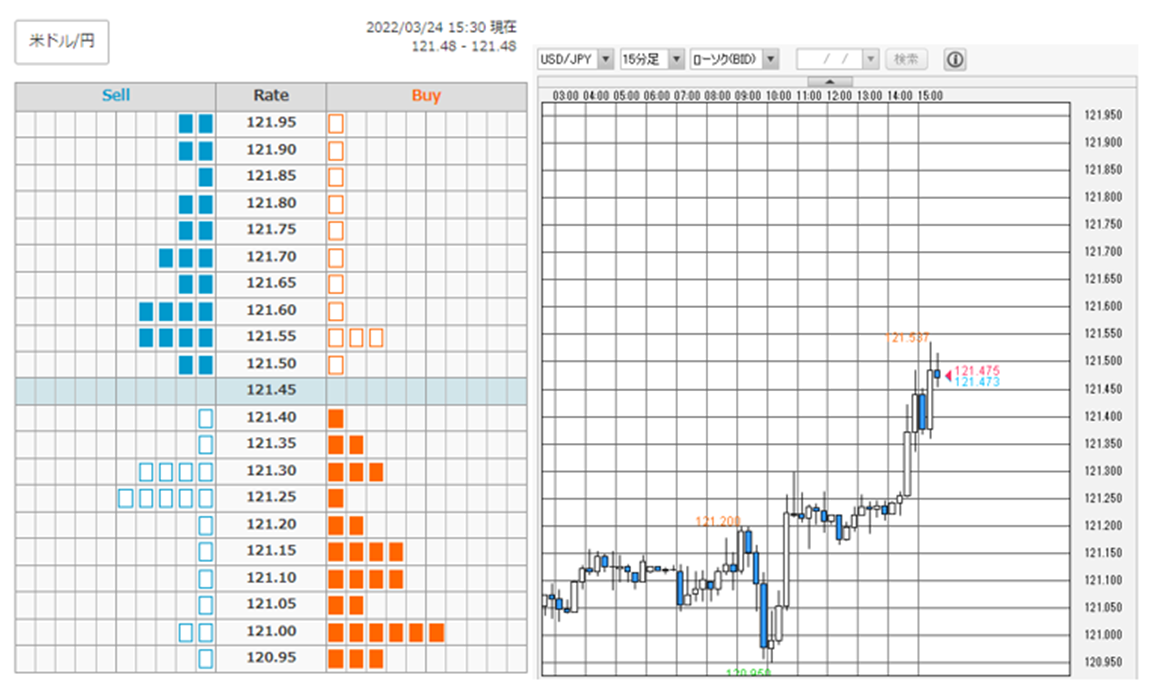Click the 米ドル/円 currency pair button
This screenshot has width=1154, height=692.
tap(62, 42)
